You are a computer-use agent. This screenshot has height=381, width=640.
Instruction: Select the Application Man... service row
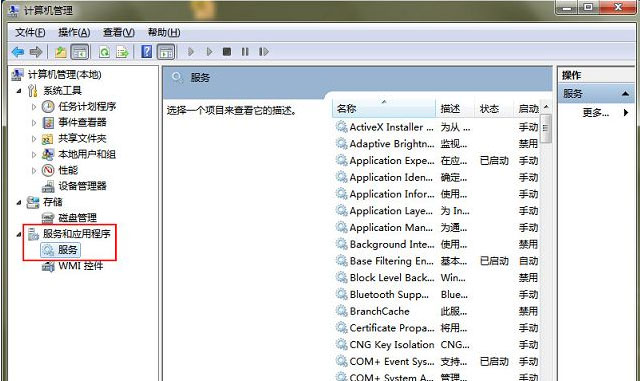point(437,227)
